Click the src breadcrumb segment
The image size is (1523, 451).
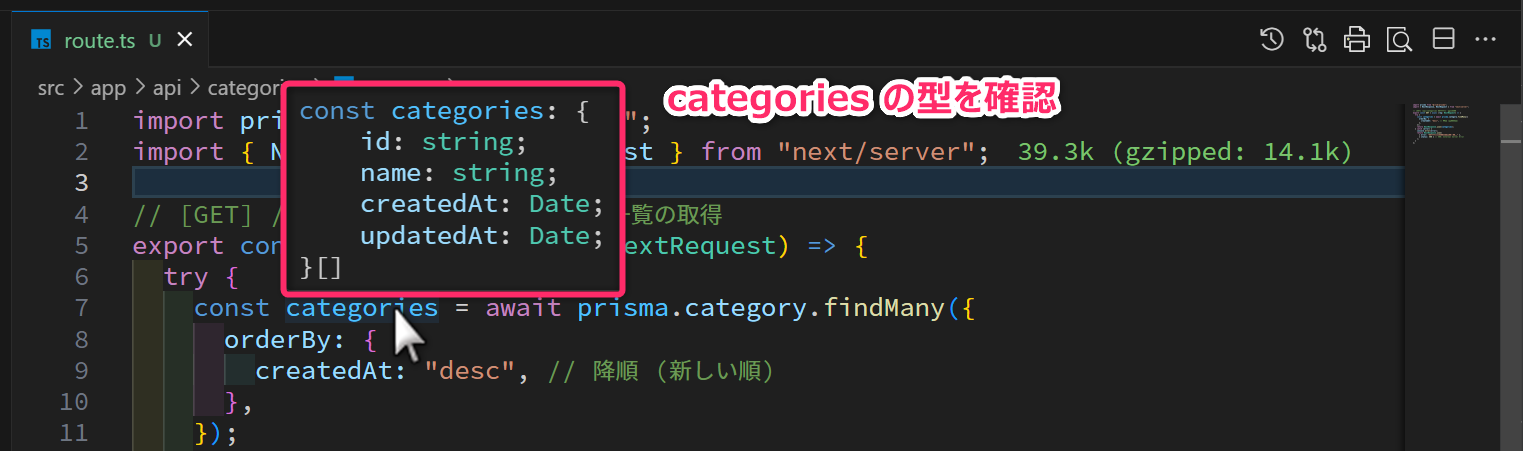pos(50,88)
